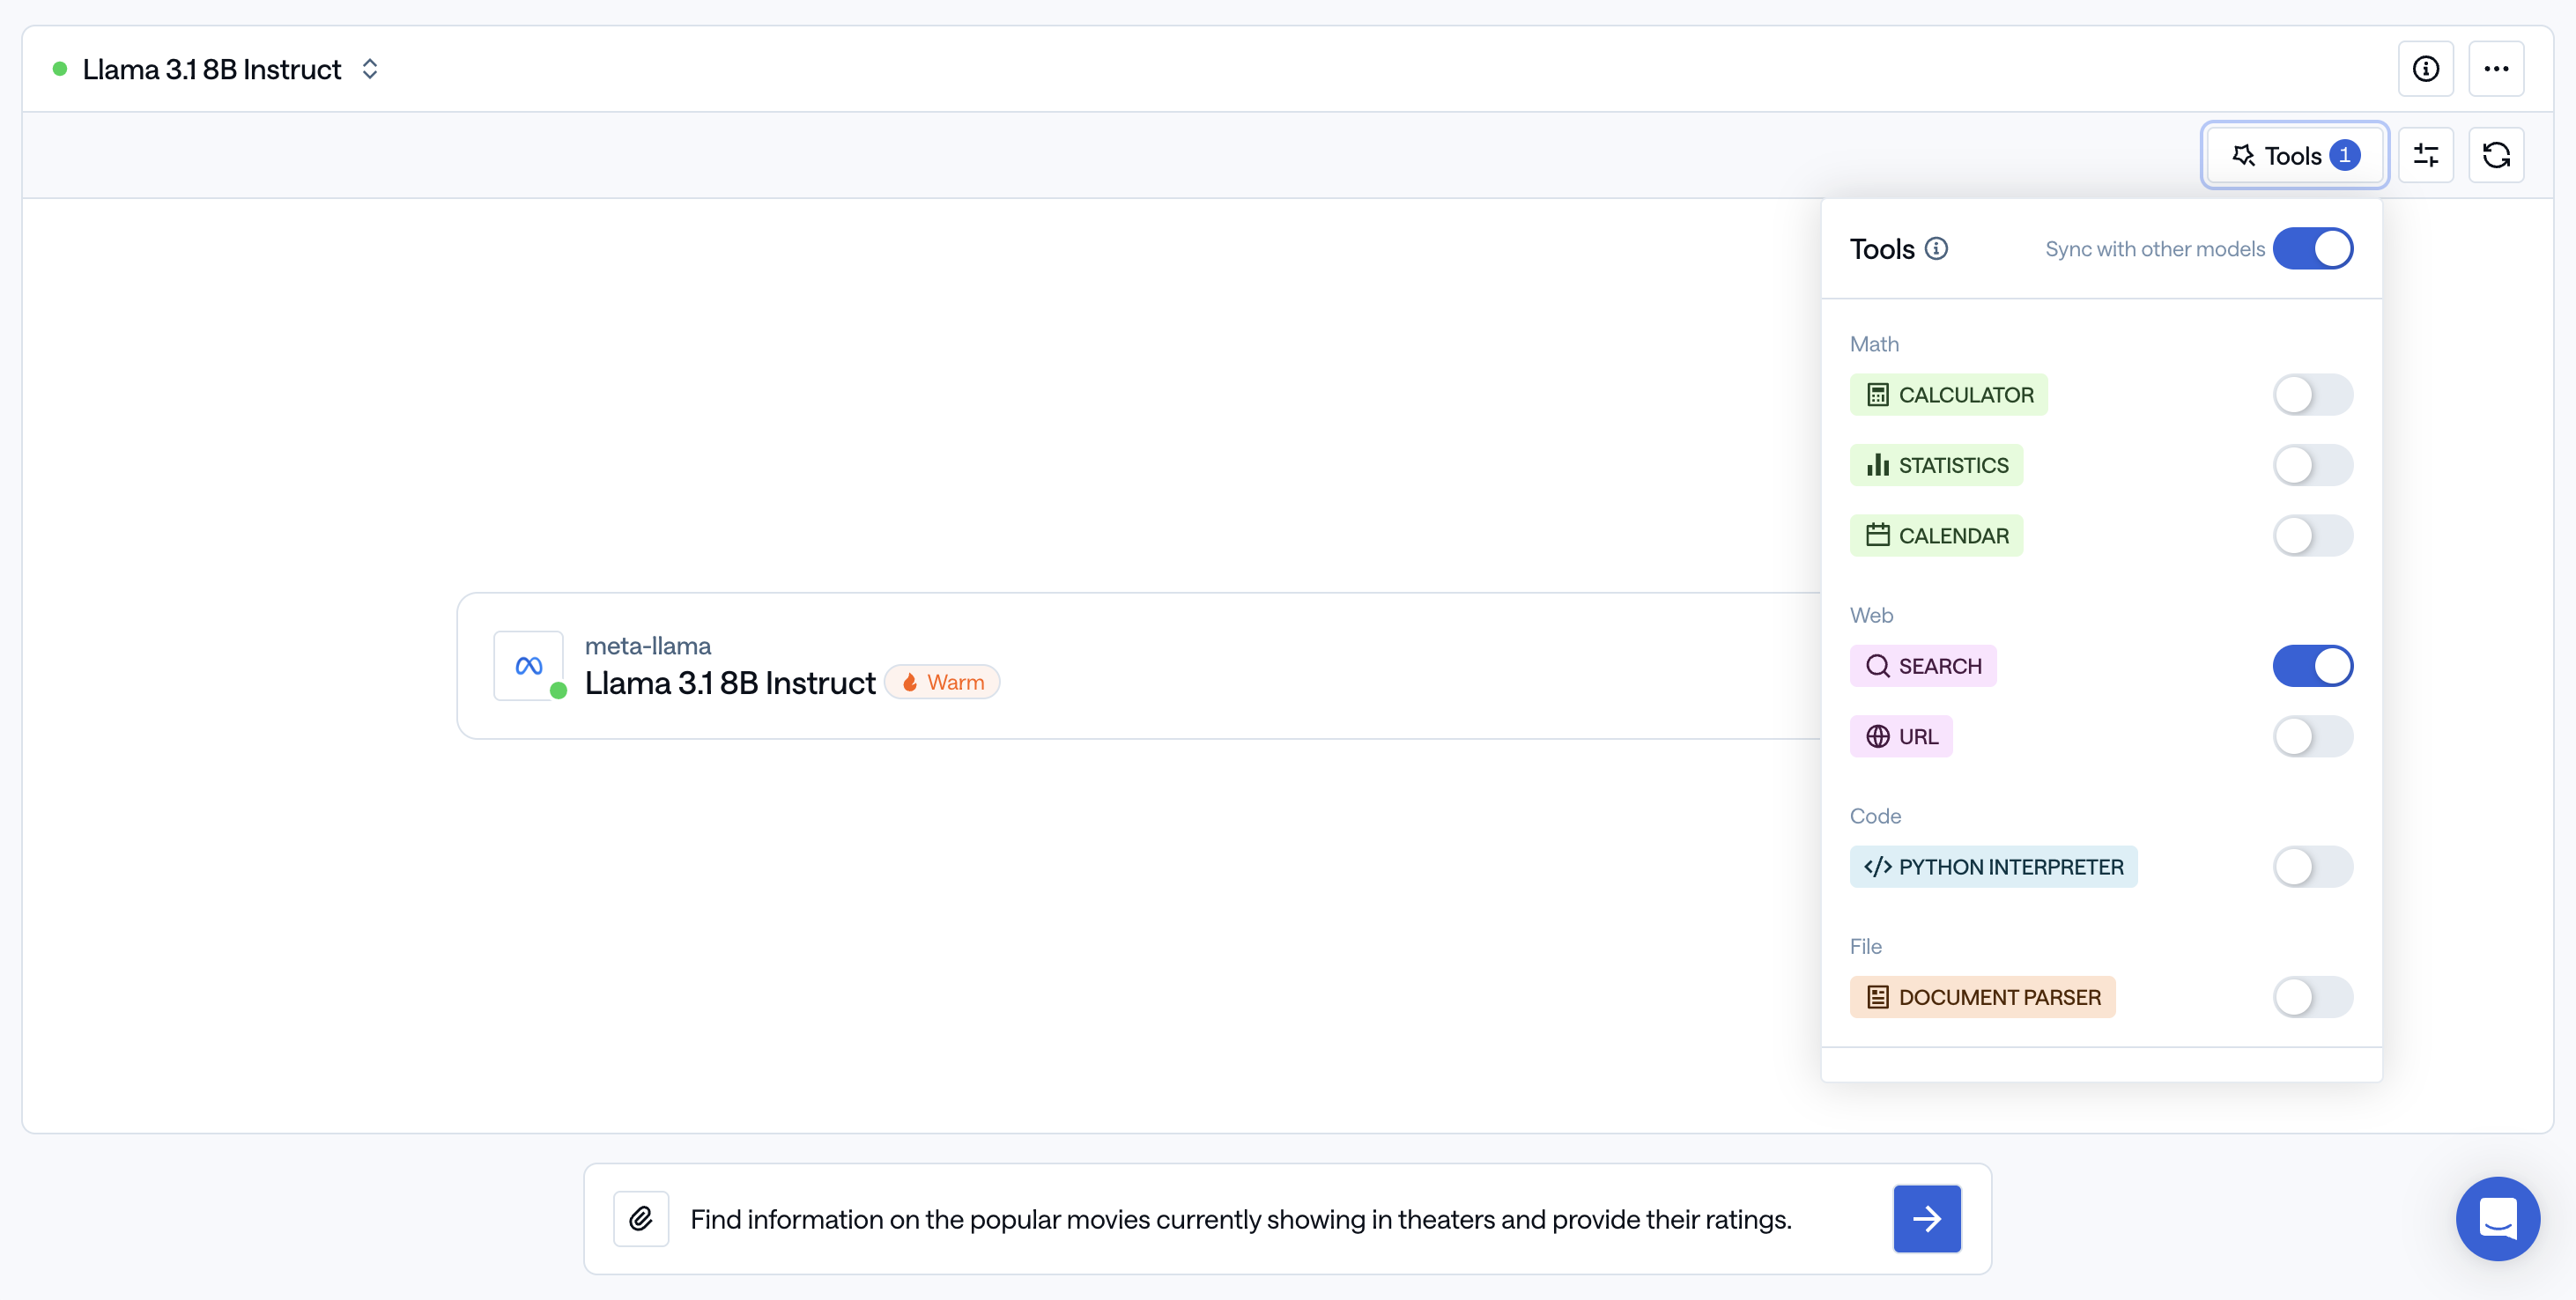Image resolution: width=2576 pixels, height=1300 pixels.
Task: Click the model card title 'Llama 3.1 8B Instruct'
Action: click(730, 683)
